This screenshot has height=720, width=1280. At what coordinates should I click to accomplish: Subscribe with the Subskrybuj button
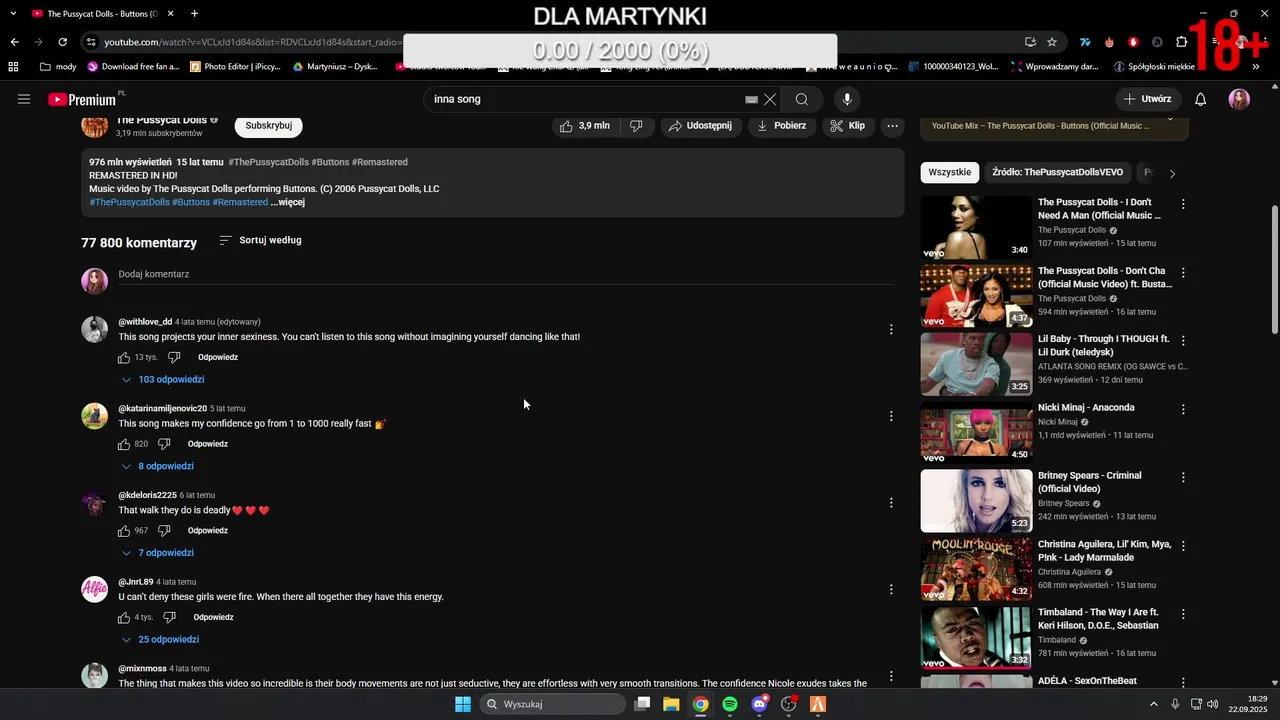point(269,126)
